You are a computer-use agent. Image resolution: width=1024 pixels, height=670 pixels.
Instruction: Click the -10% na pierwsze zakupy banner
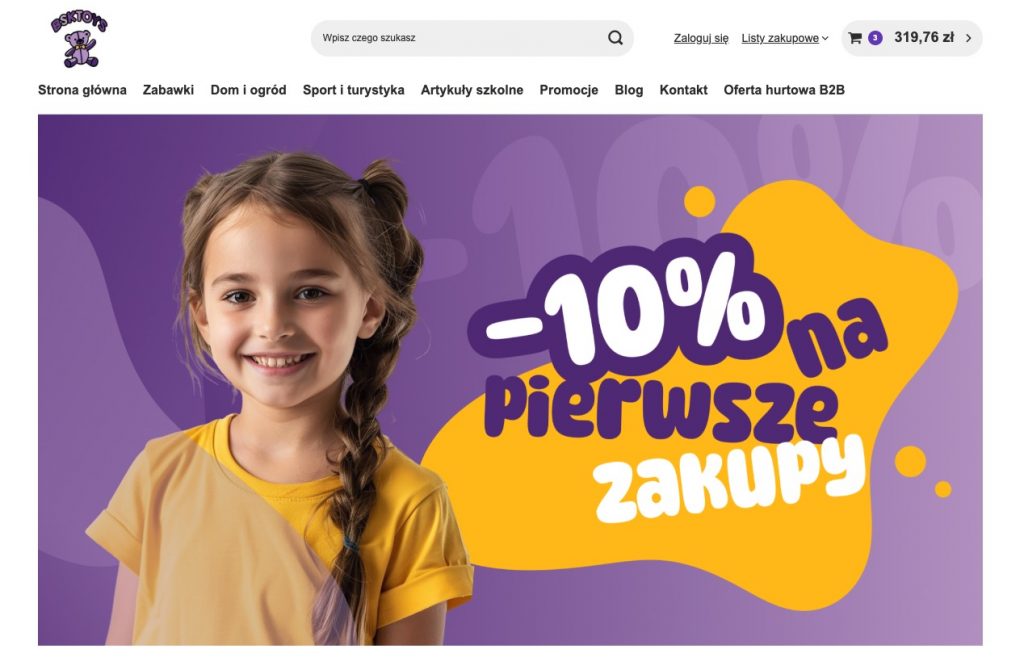pyautogui.click(x=510, y=380)
